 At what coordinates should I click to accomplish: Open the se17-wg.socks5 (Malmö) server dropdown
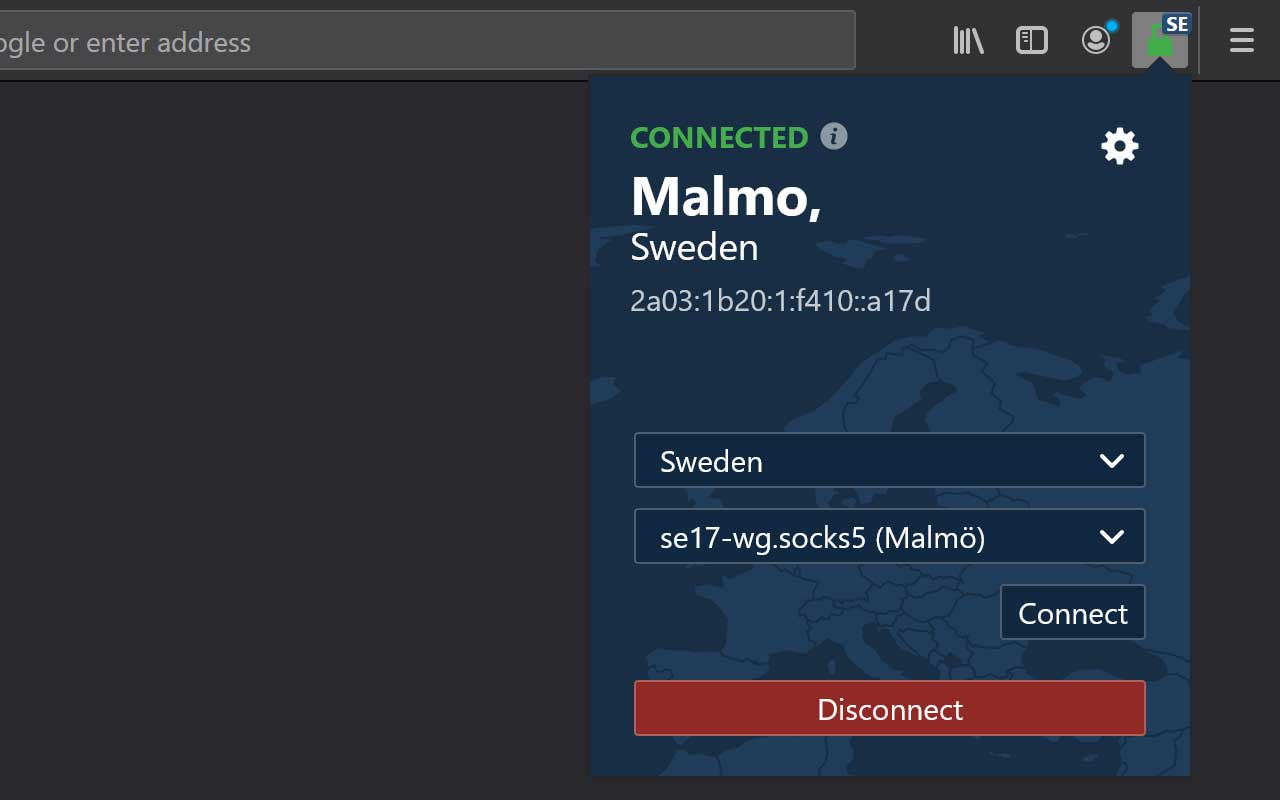890,537
